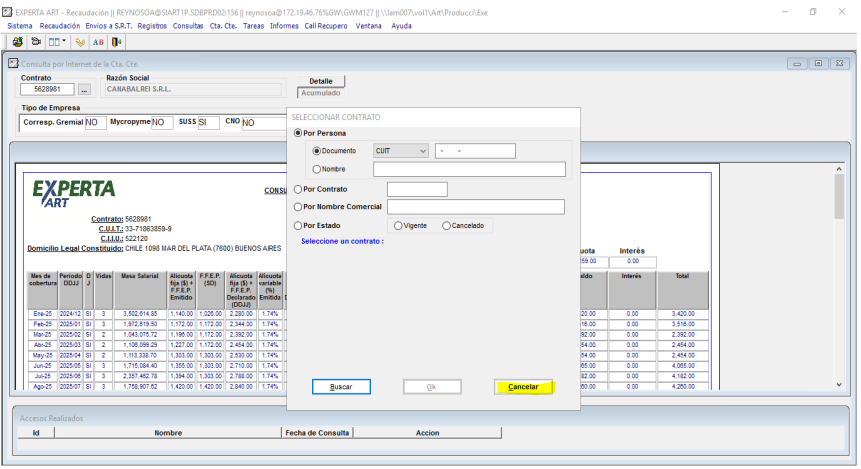Viewport: 861px width, 469px height.
Task: Click the first toolbar icon below Sistema
Action: 18,42
